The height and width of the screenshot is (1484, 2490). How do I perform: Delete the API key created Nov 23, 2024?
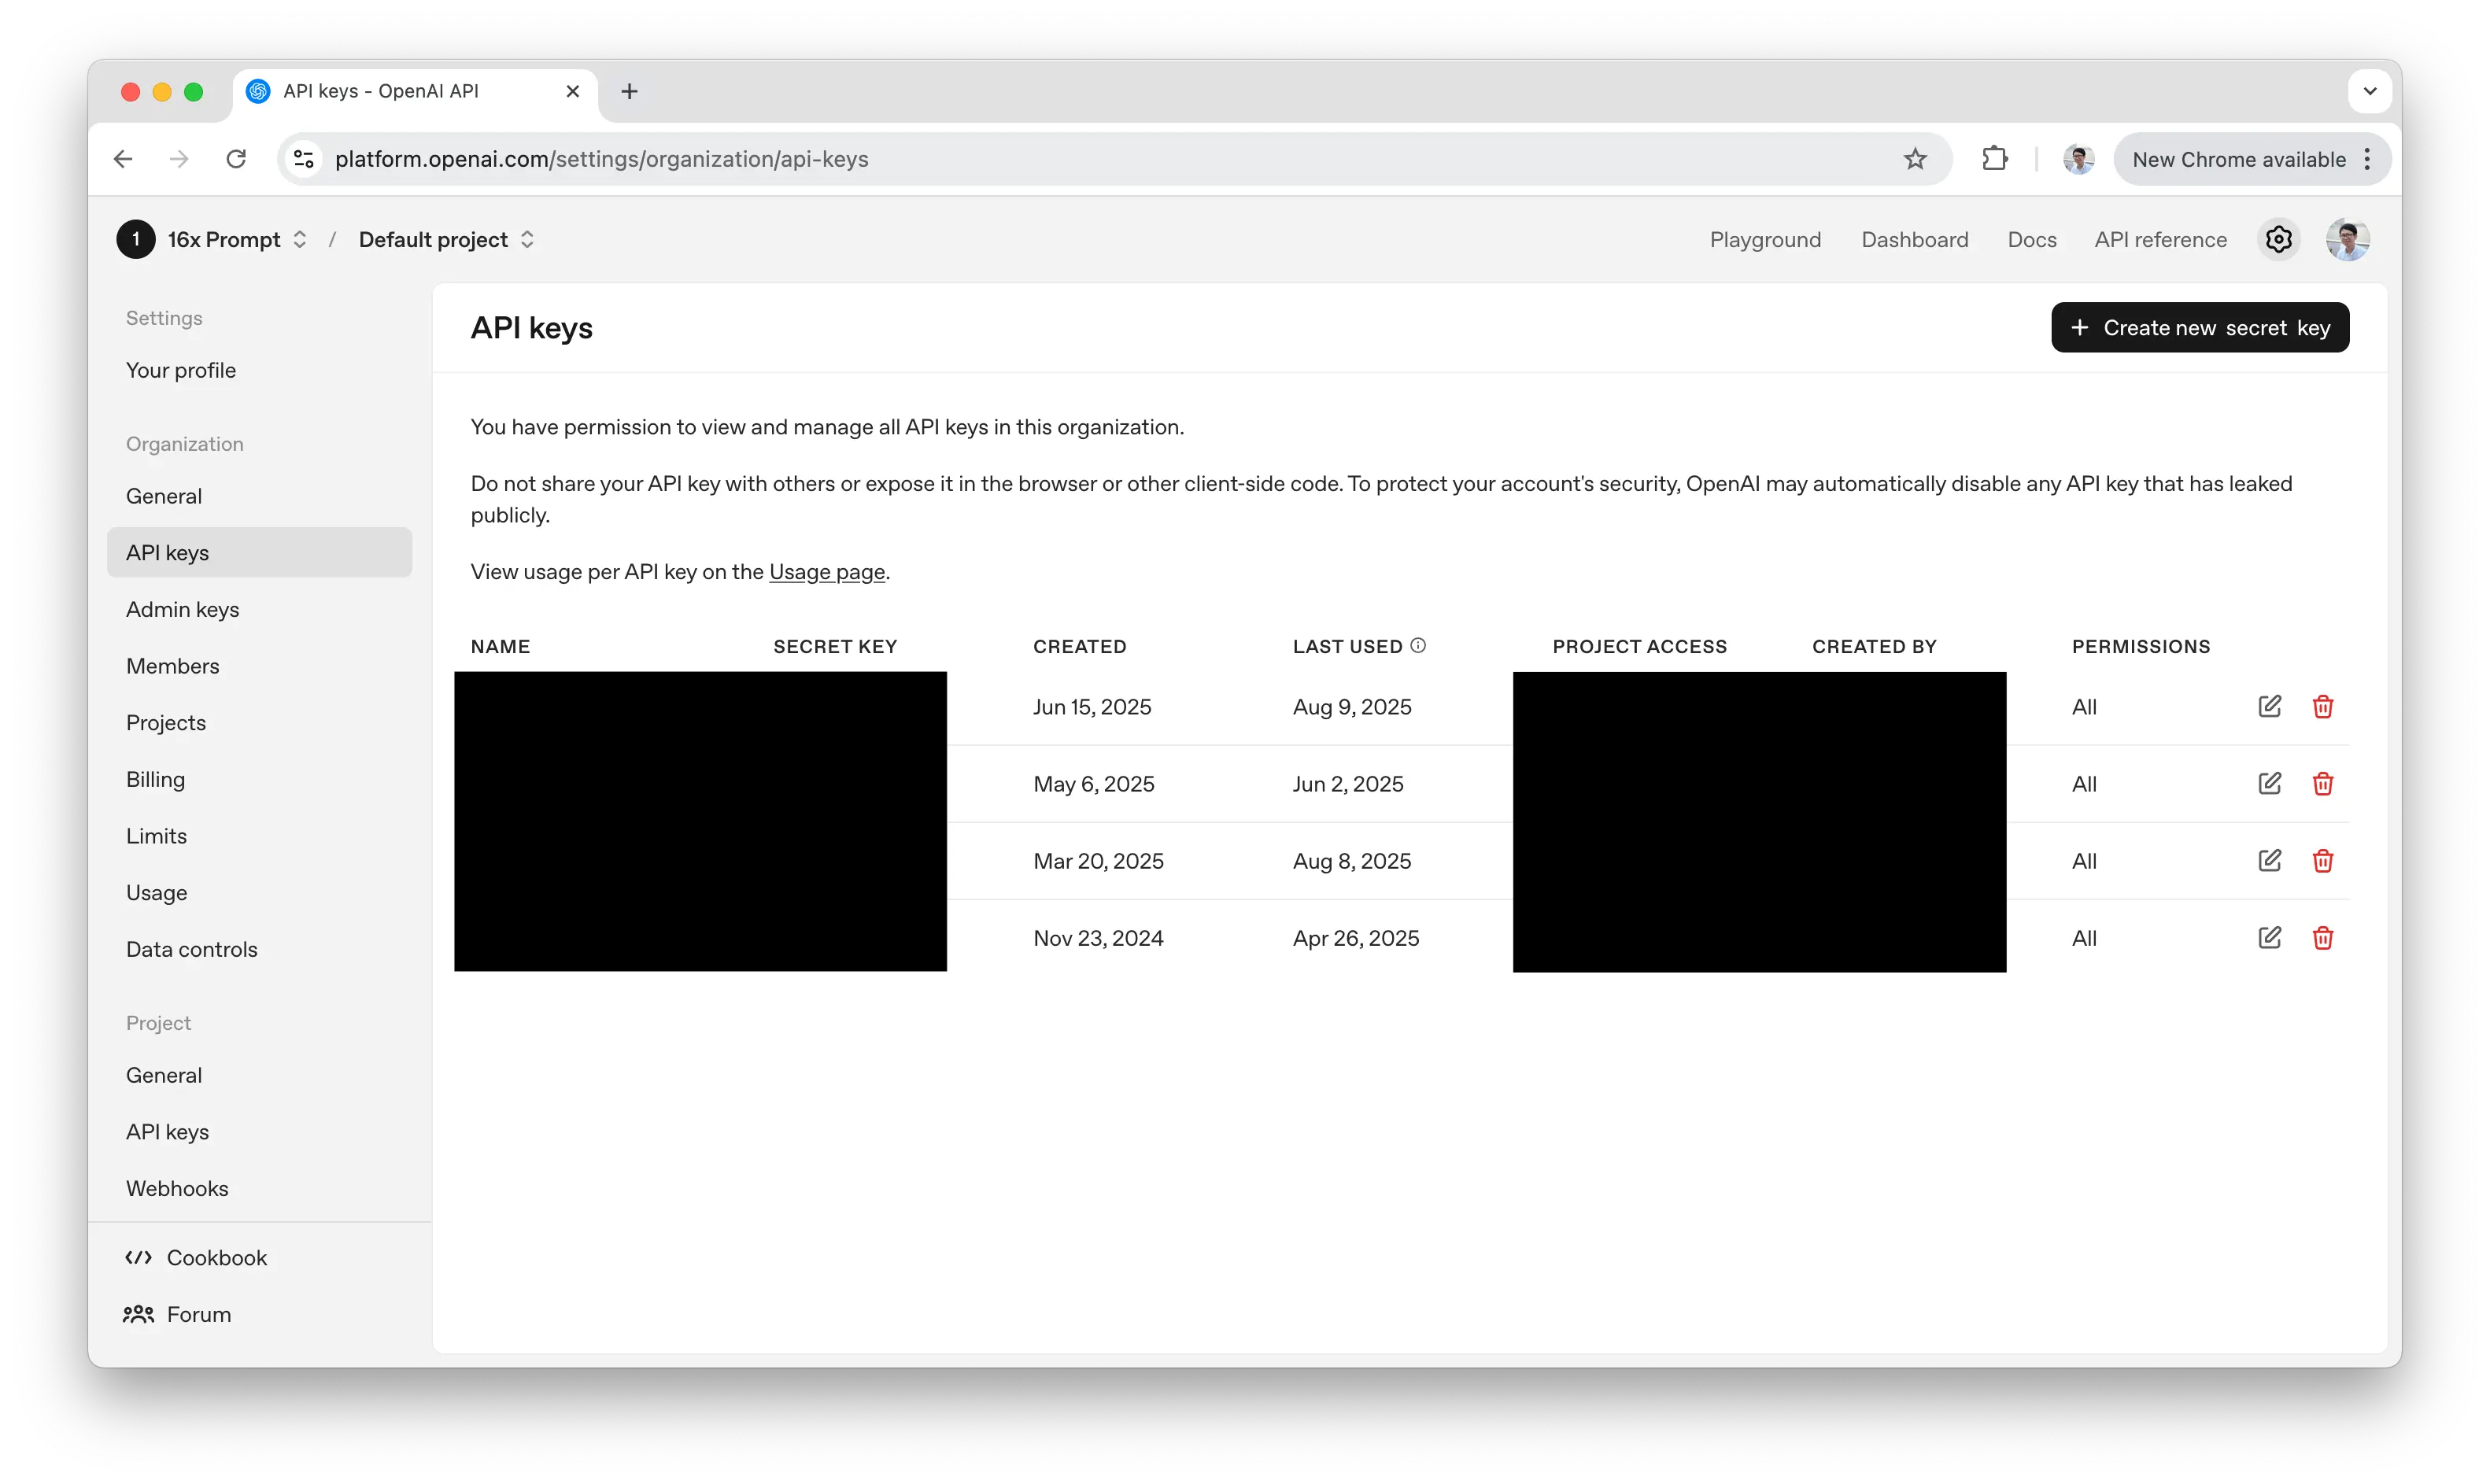click(2322, 937)
